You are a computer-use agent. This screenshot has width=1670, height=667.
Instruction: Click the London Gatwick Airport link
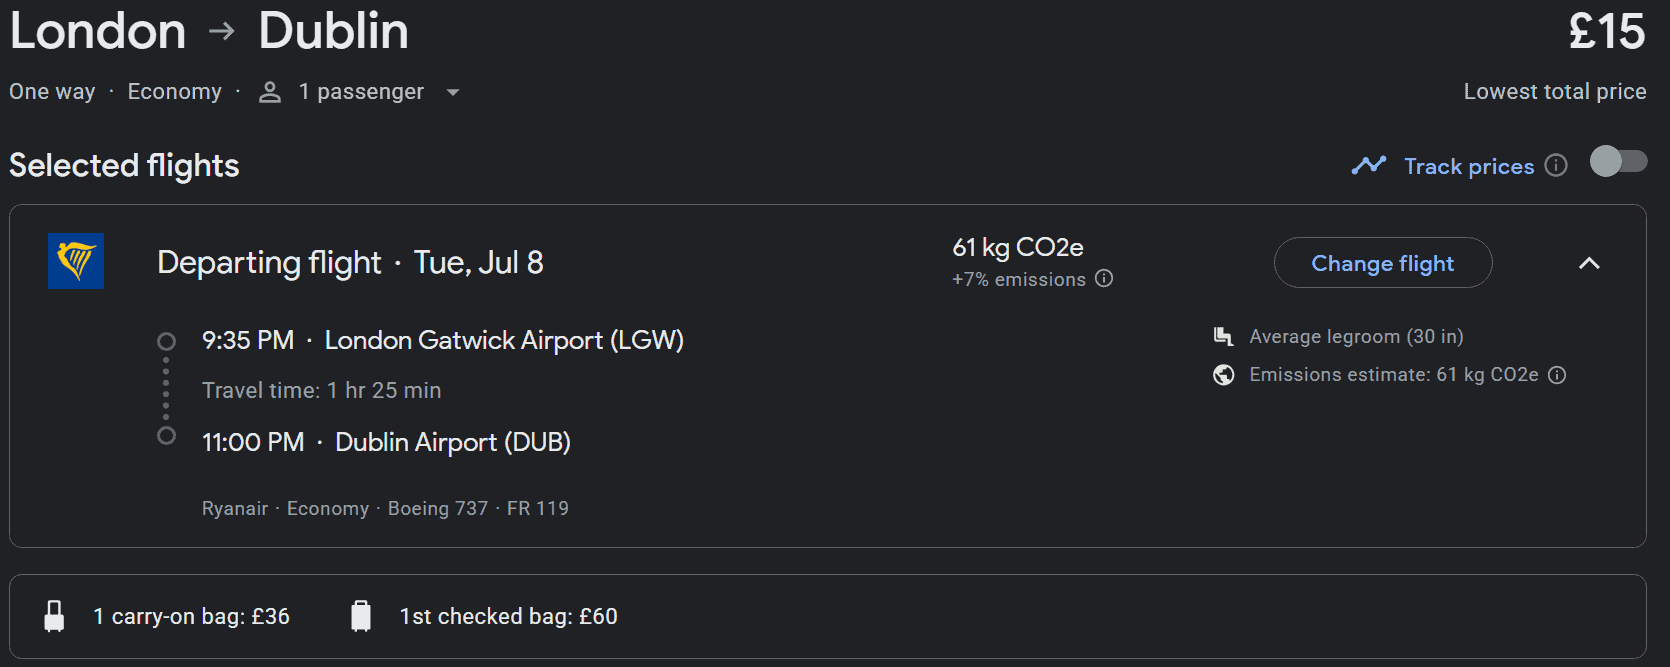[504, 340]
